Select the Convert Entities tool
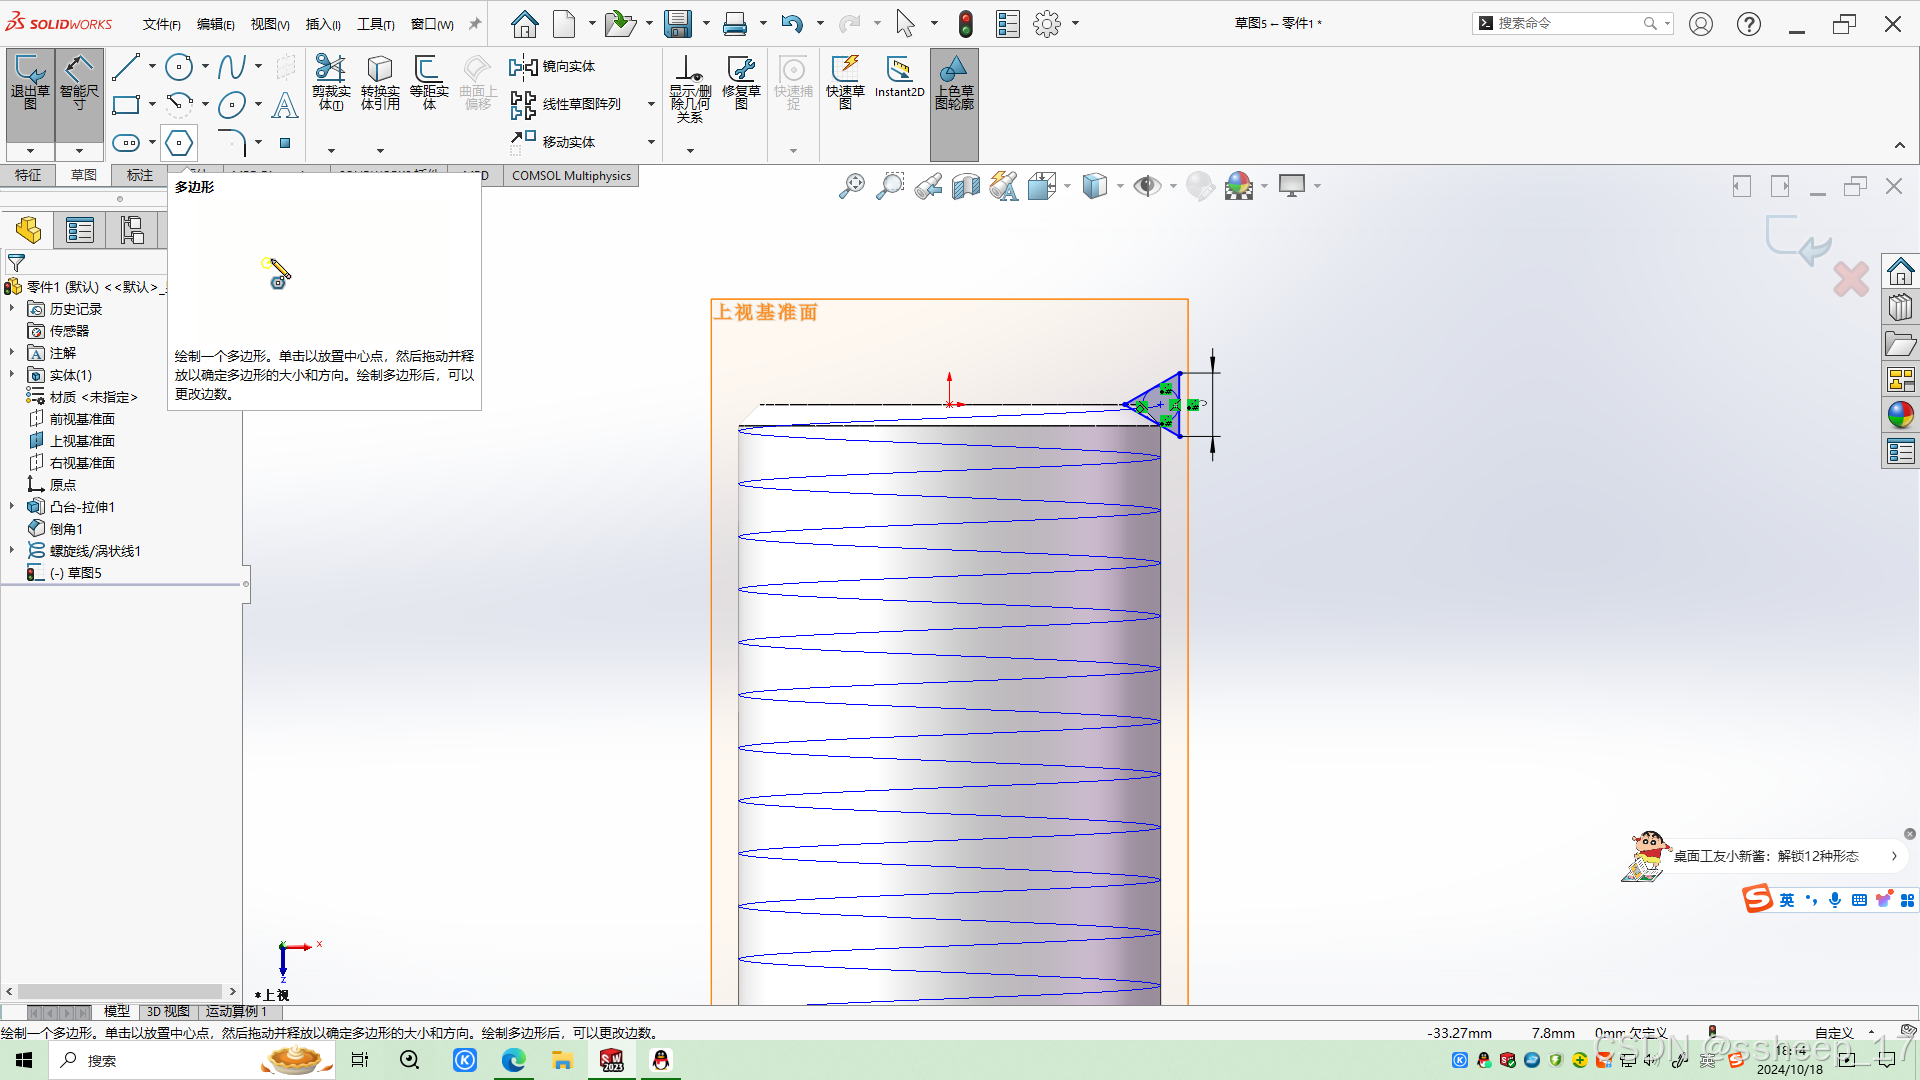The height and width of the screenshot is (1080, 1920). (380, 80)
